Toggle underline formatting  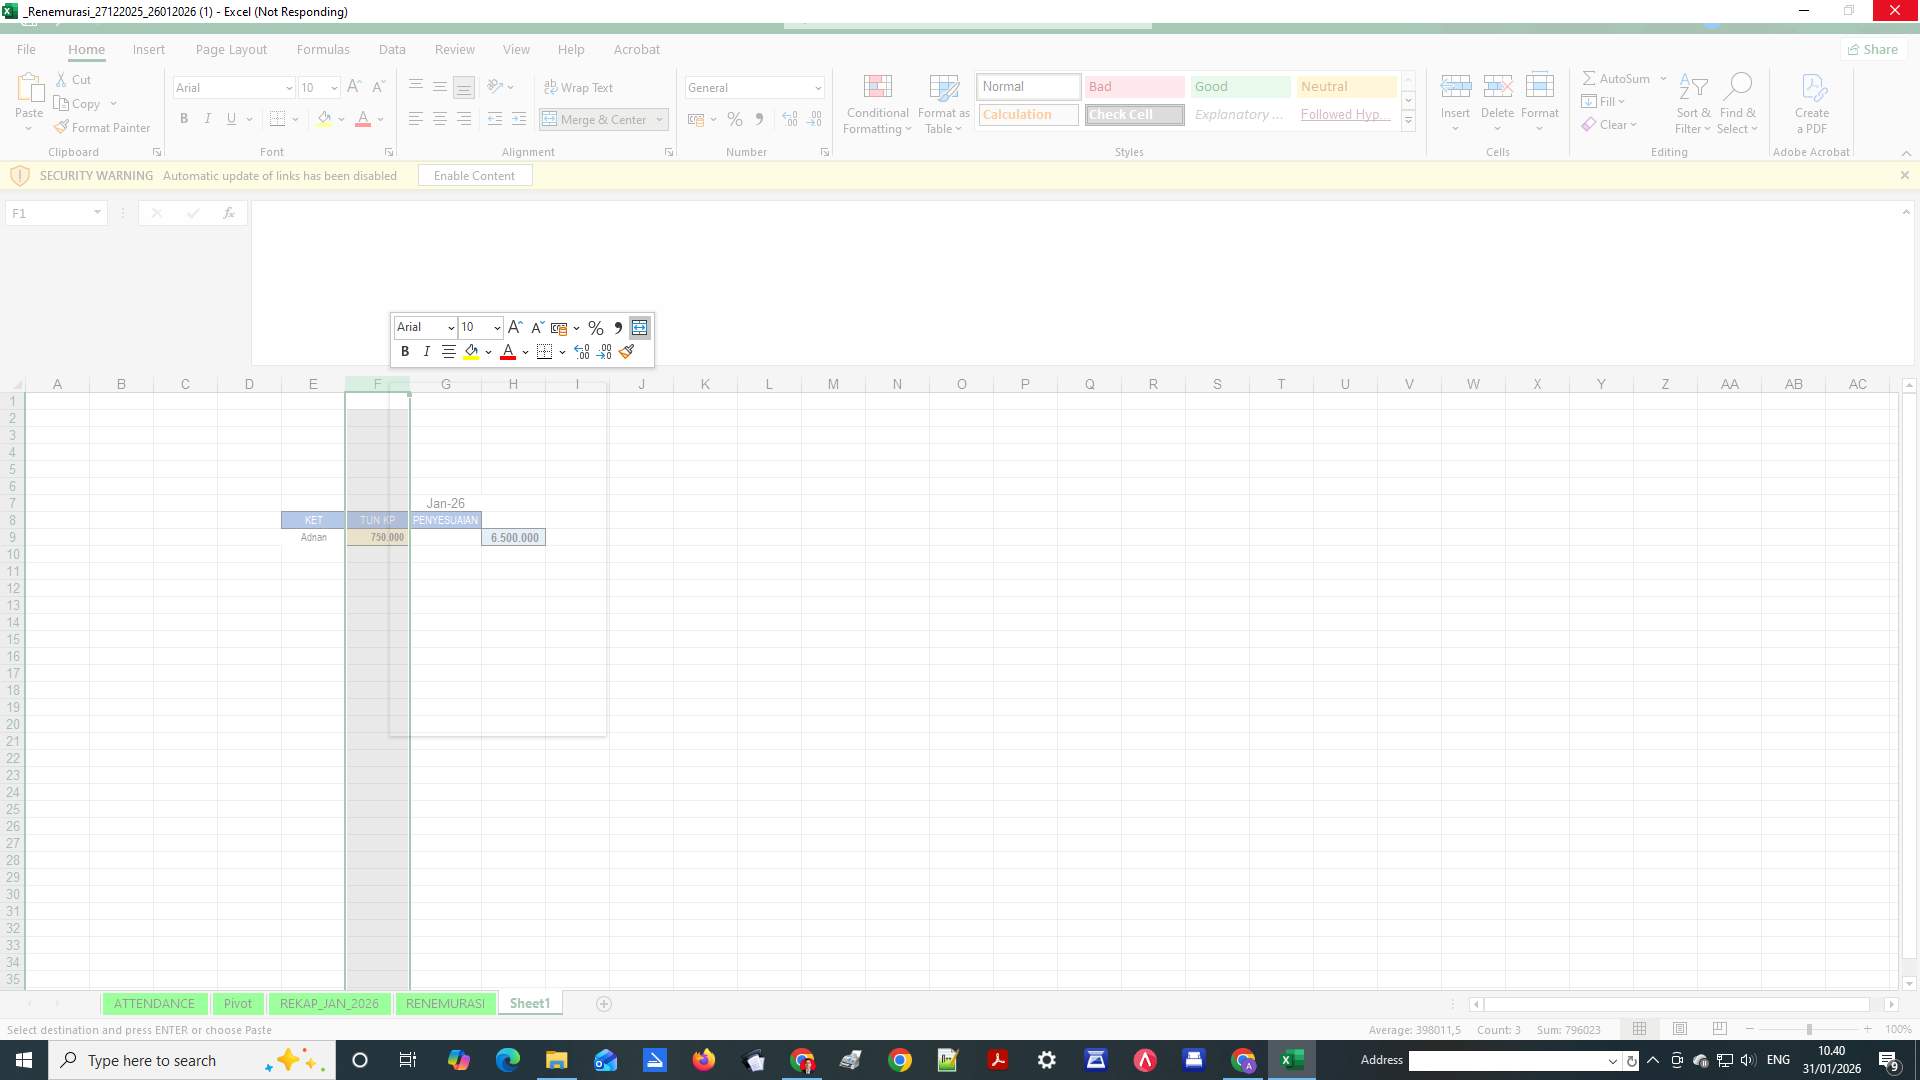[230, 118]
